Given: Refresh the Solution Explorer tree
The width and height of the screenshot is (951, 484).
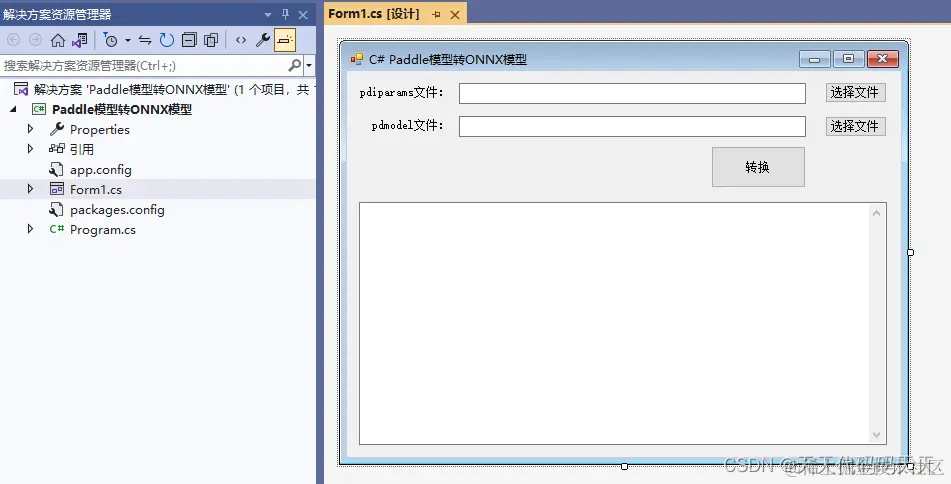Looking at the screenshot, I should 167,40.
